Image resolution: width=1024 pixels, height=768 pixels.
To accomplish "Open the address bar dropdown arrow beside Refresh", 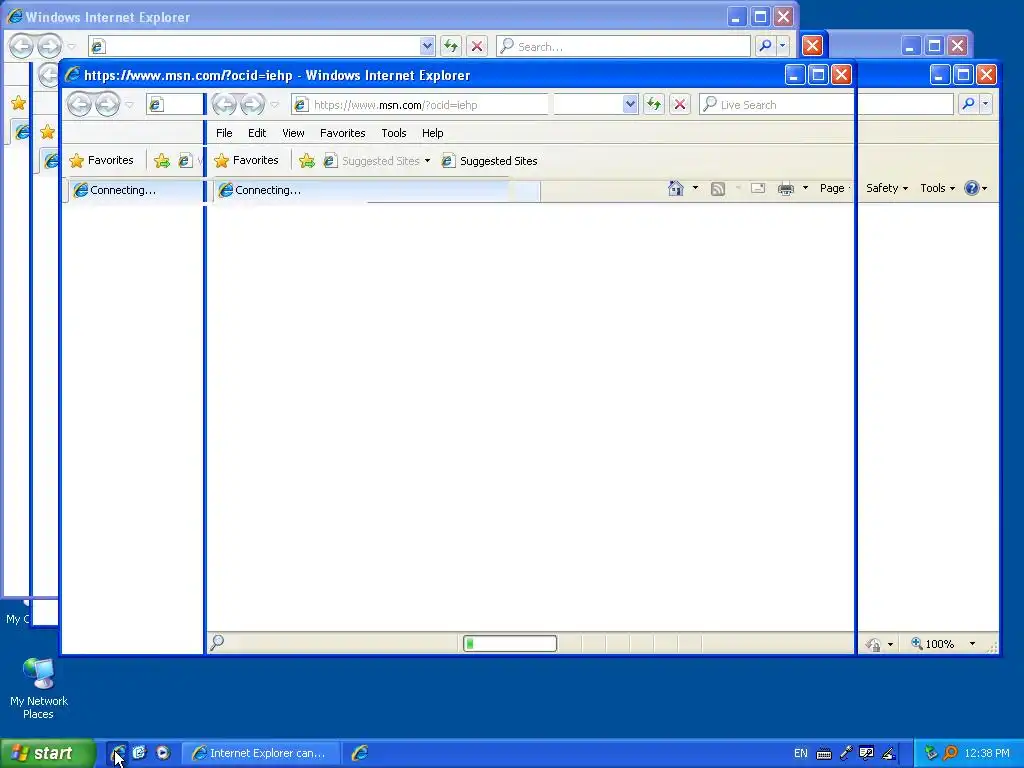I will [x=630, y=104].
